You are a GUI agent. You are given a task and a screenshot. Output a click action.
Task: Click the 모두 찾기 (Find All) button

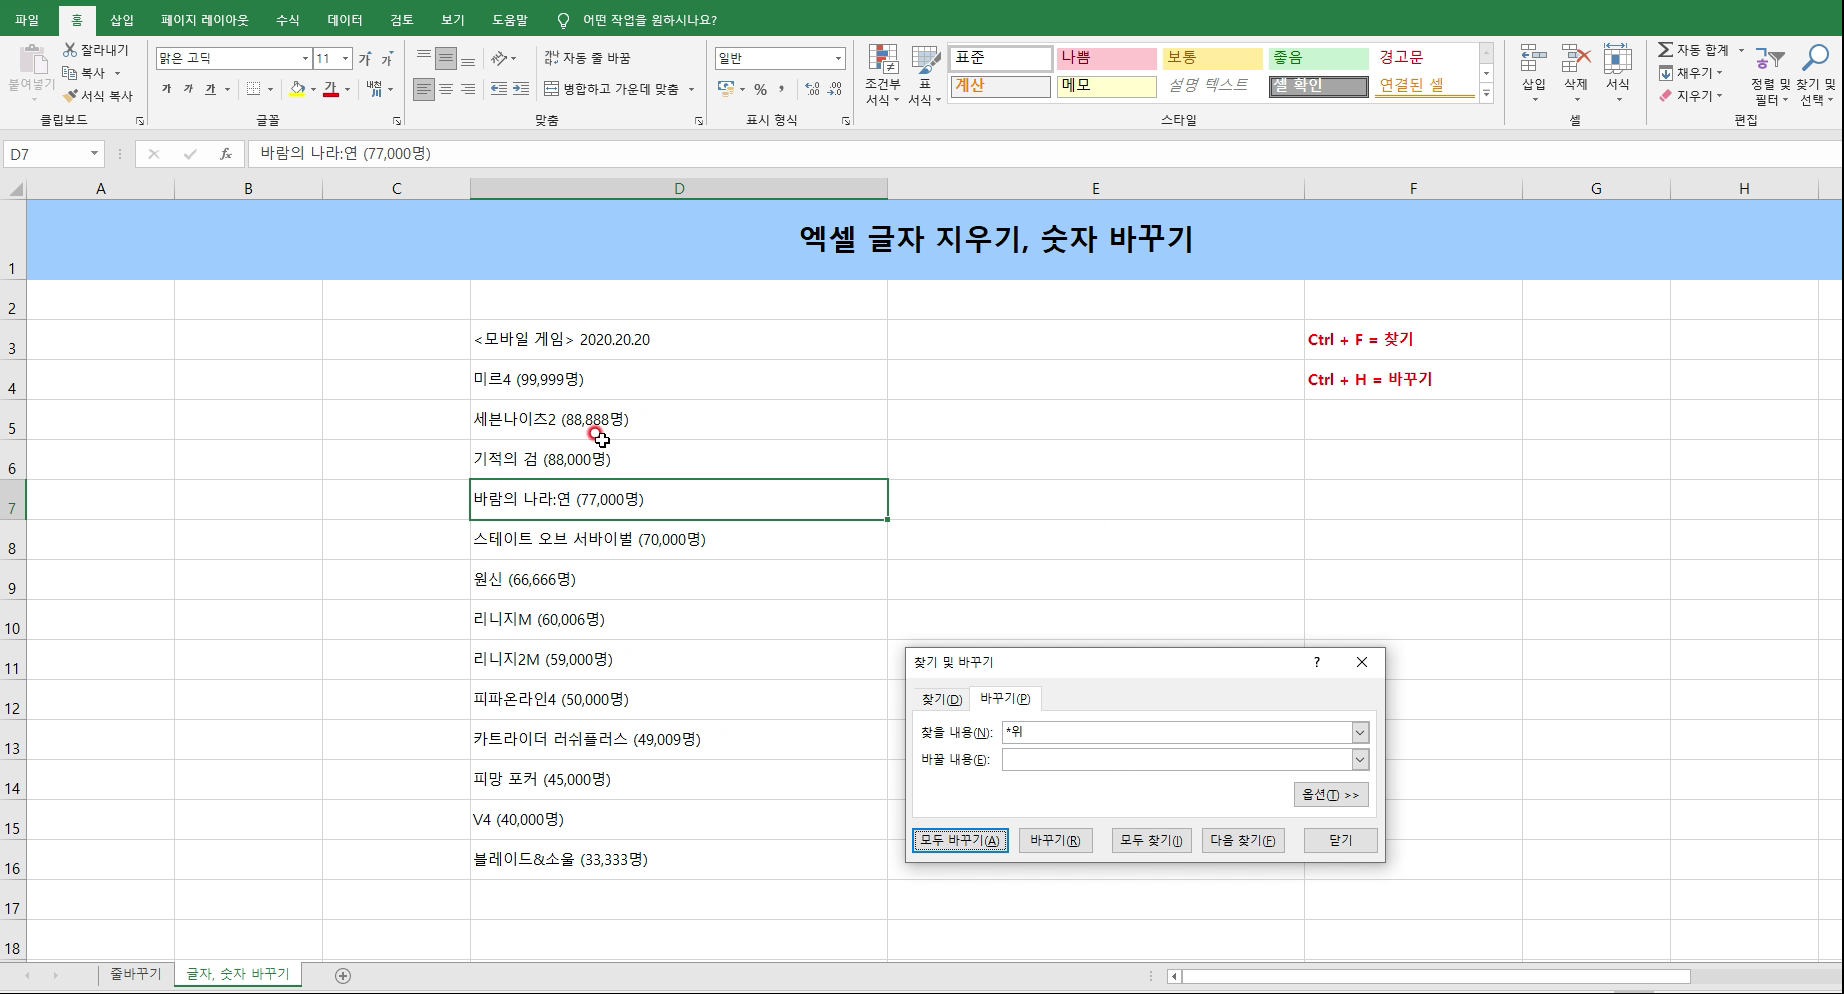[x=1151, y=841]
